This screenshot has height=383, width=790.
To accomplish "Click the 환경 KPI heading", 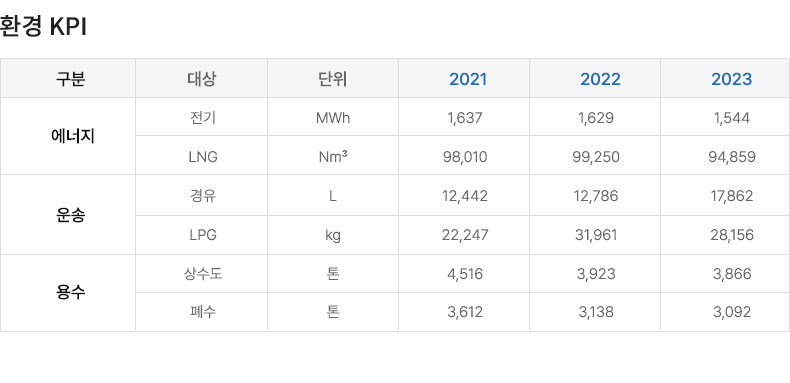I will coord(43,26).
